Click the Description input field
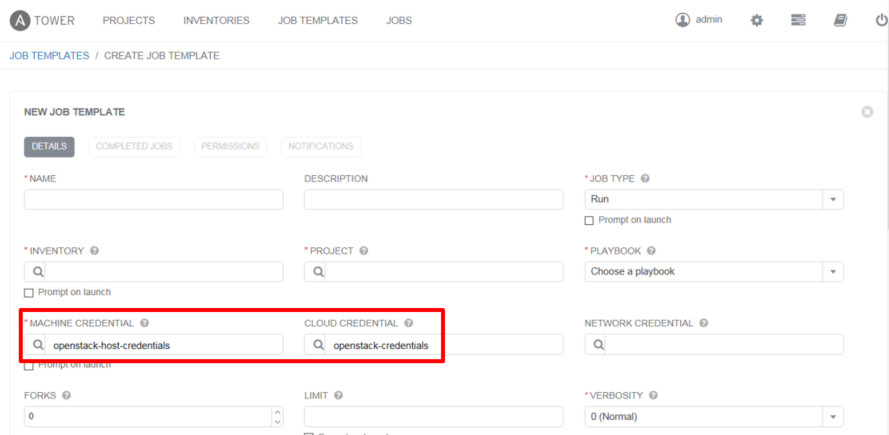 434,199
